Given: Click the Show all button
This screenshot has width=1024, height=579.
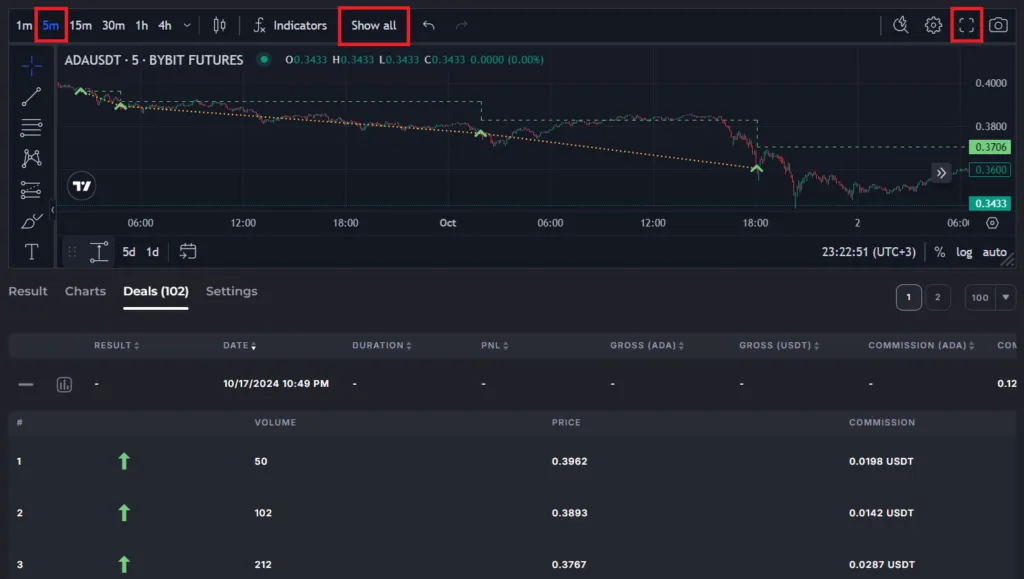Looking at the screenshot, I should pyautogui.click(x=374, y=26).
